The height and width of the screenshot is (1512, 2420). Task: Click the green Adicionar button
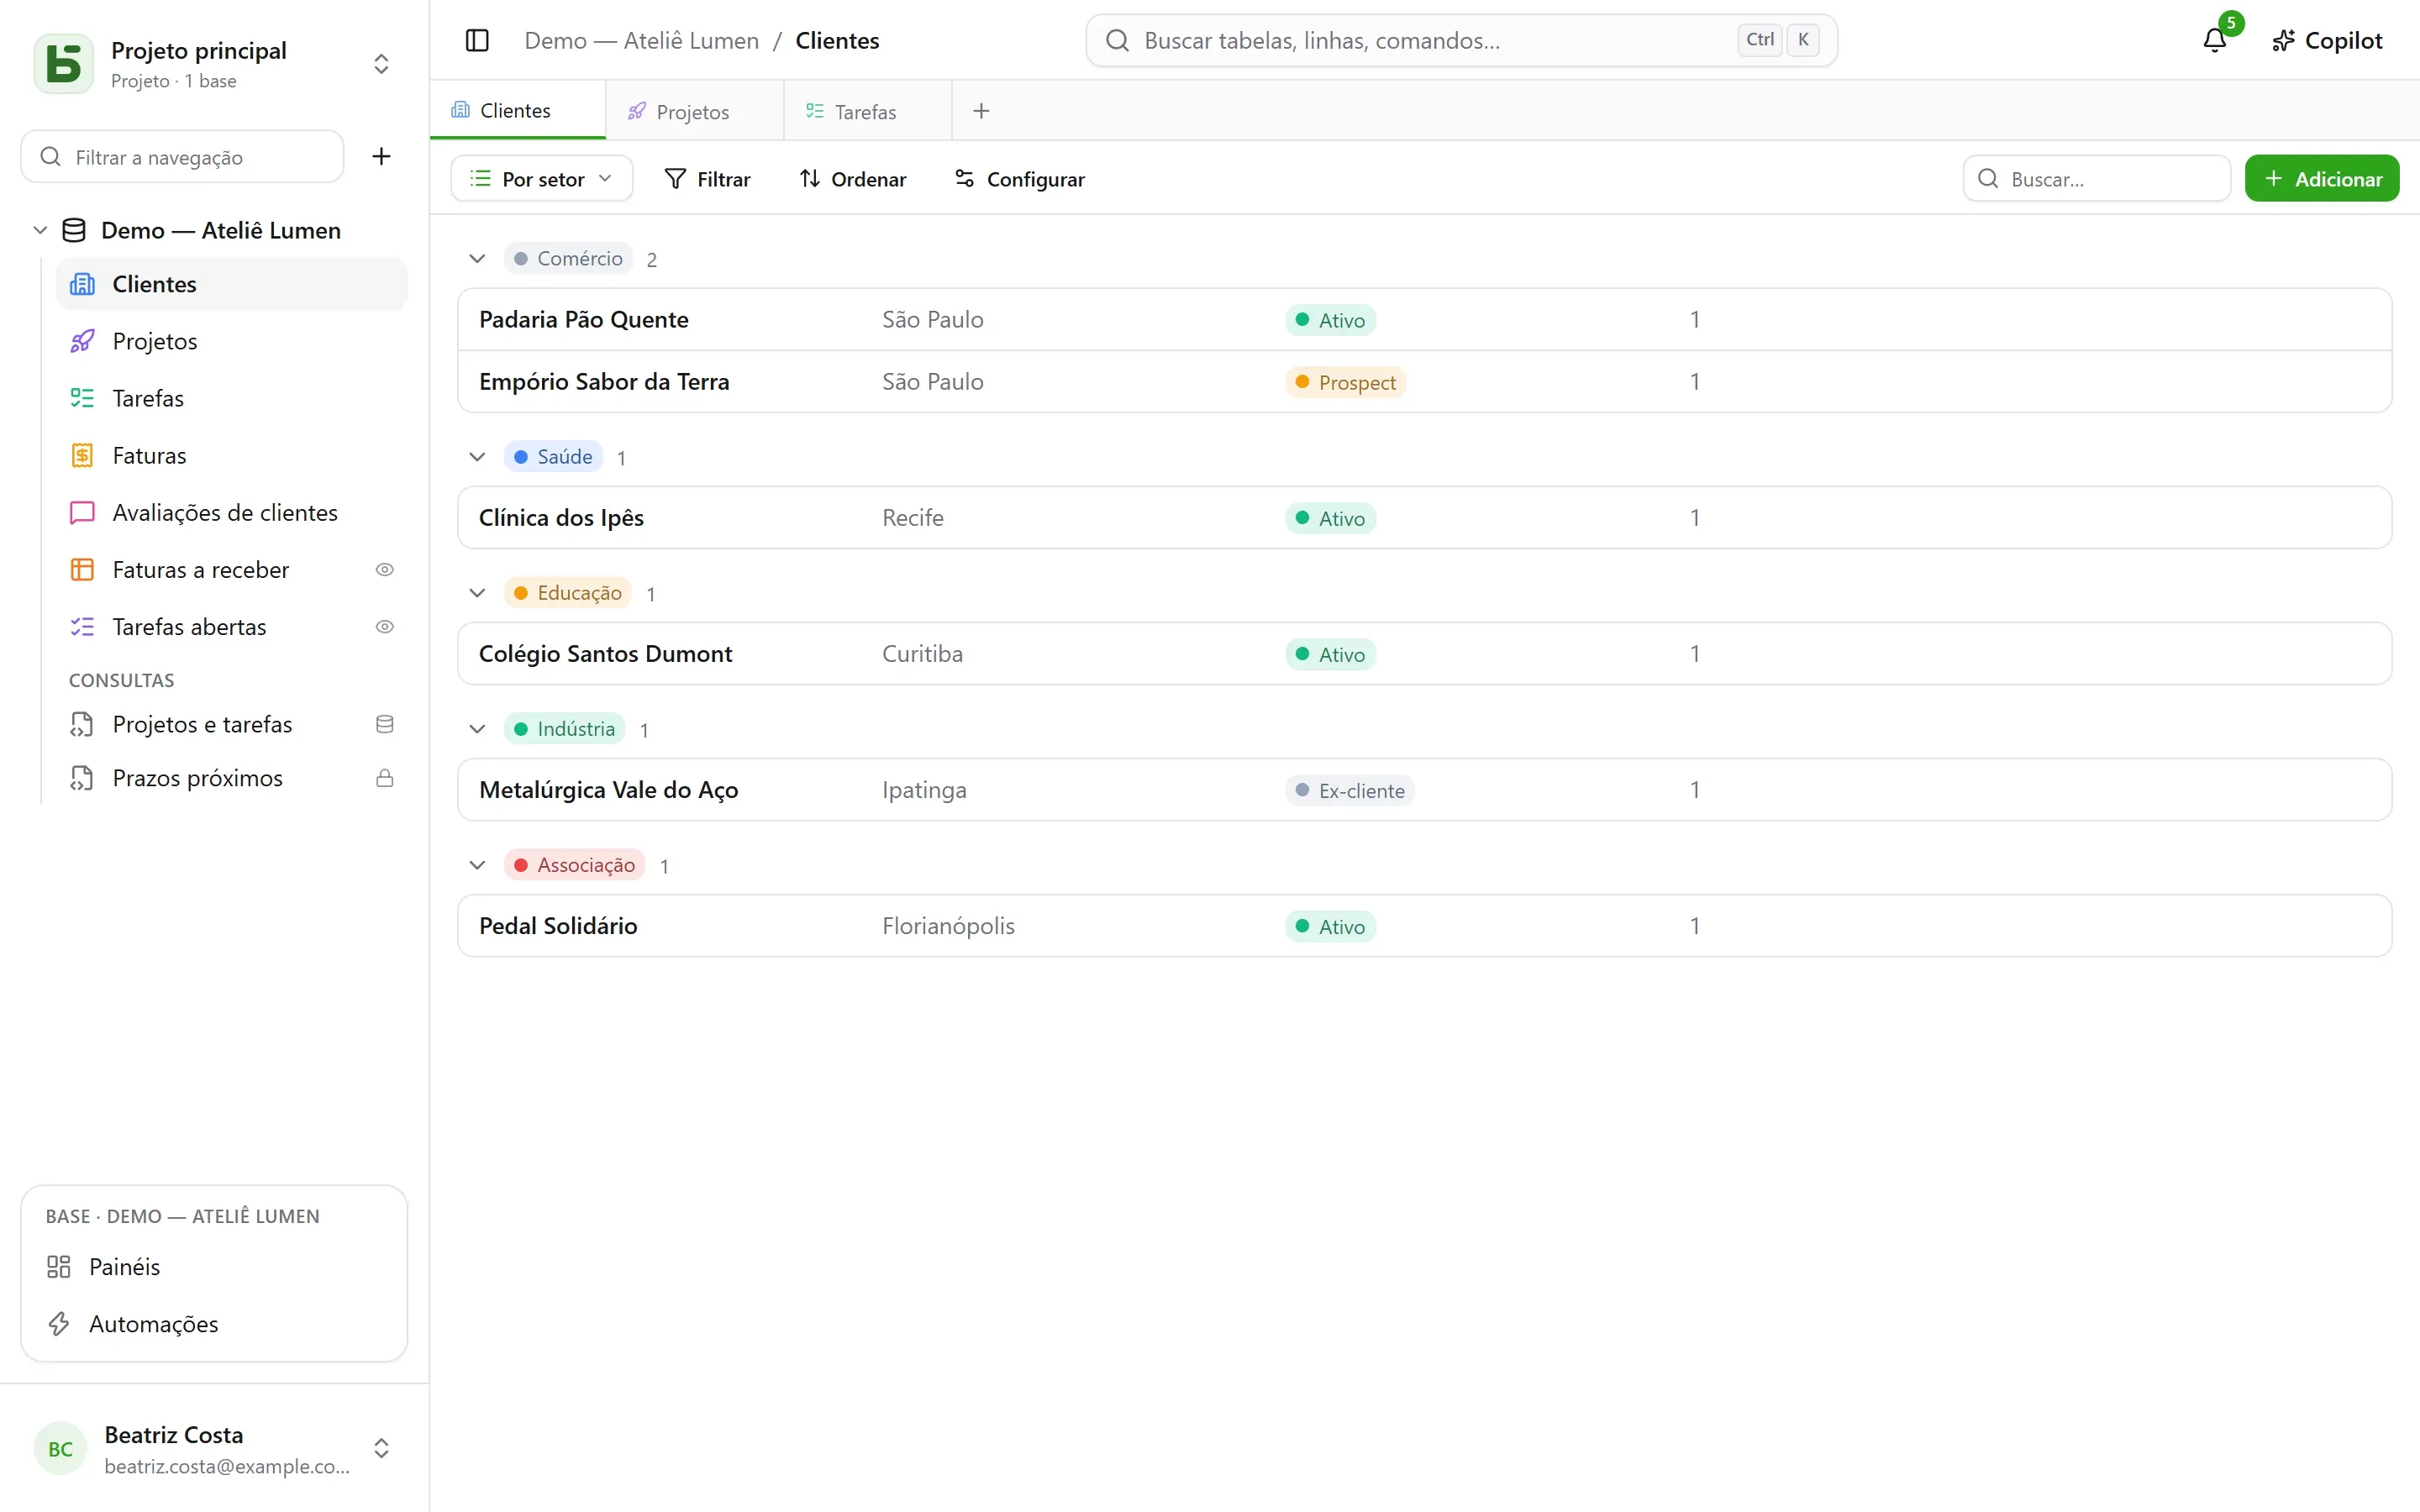pos(2322,179)
